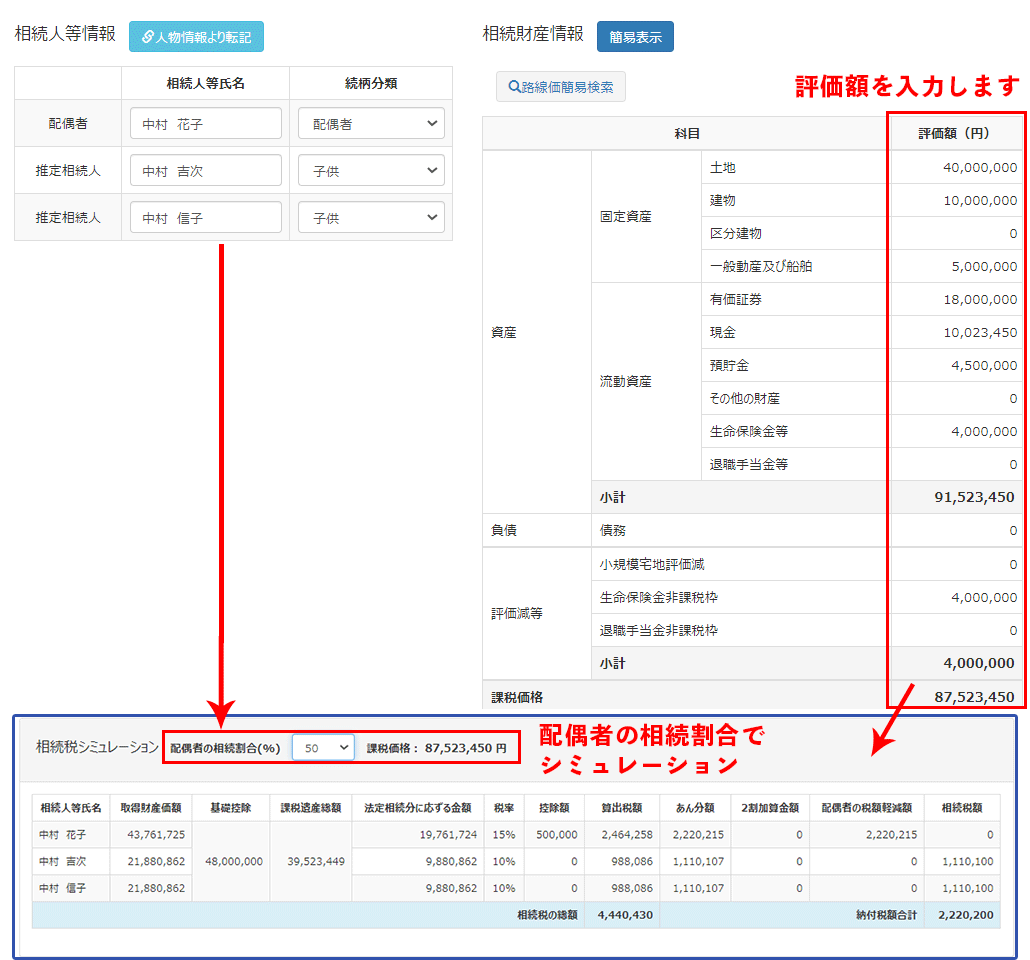Screen dimensions: 1030x960
Task: Open the 路線価簡易検索 search button
Action: click(560, 87)
